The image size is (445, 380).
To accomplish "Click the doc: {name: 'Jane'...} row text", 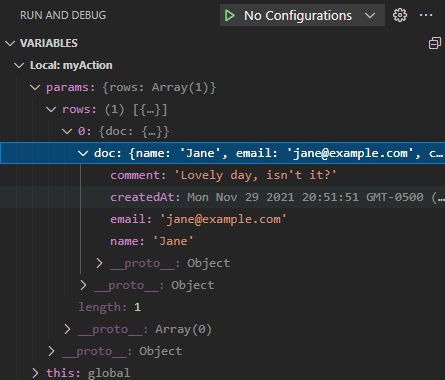I will pyautogui.click(x=269, y=153).
